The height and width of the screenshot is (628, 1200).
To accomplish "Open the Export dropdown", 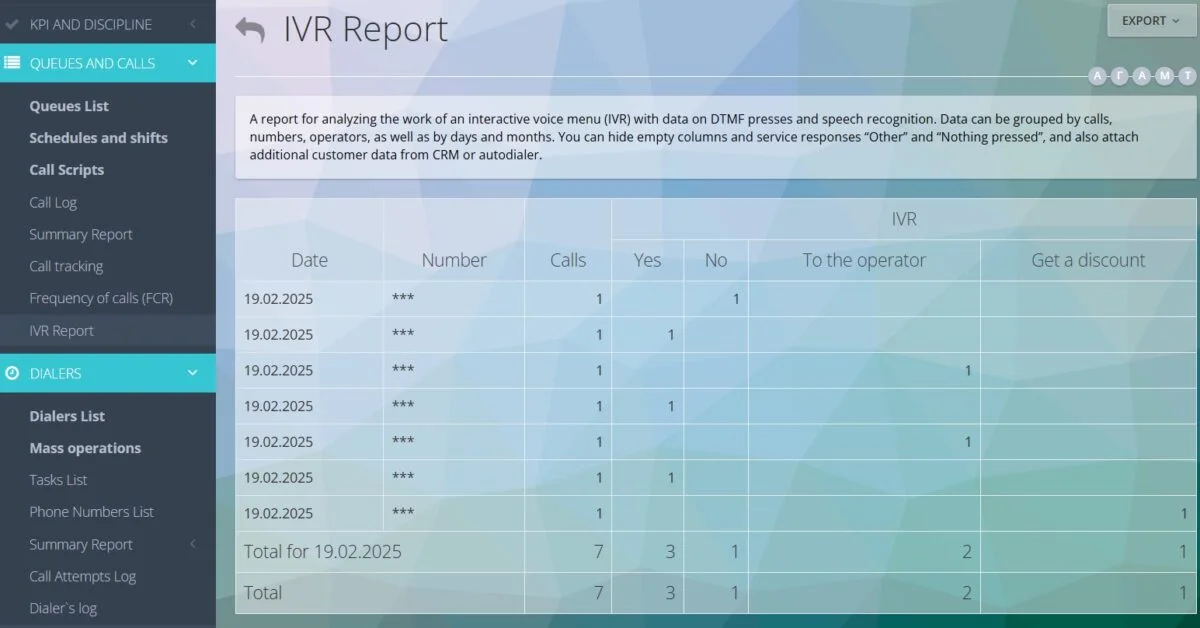I will click(1151, 21).
